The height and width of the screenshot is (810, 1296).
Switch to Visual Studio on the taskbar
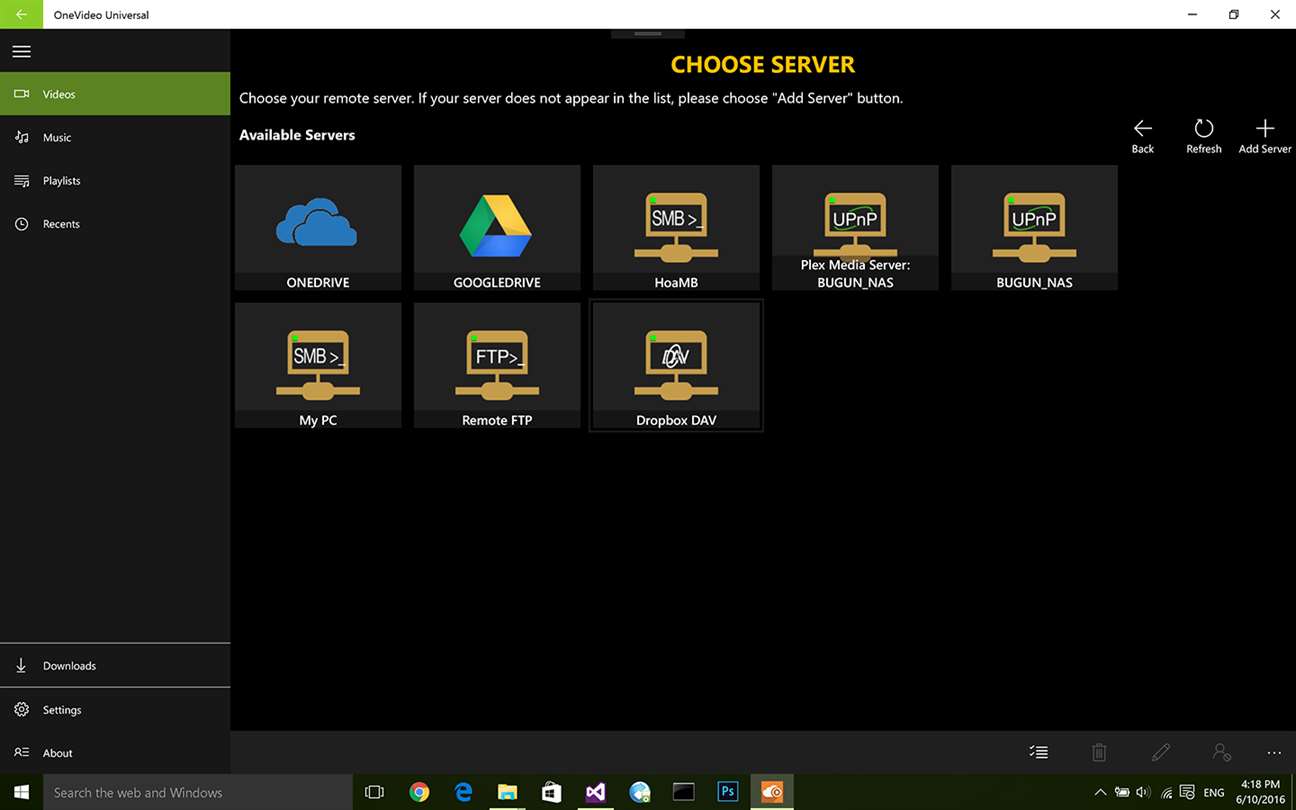tap(595, 792)
